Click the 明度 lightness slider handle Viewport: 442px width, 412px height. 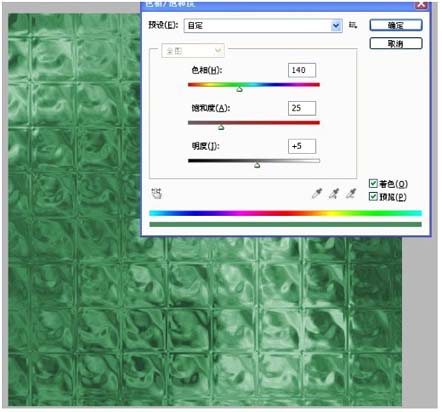[257, 165]
